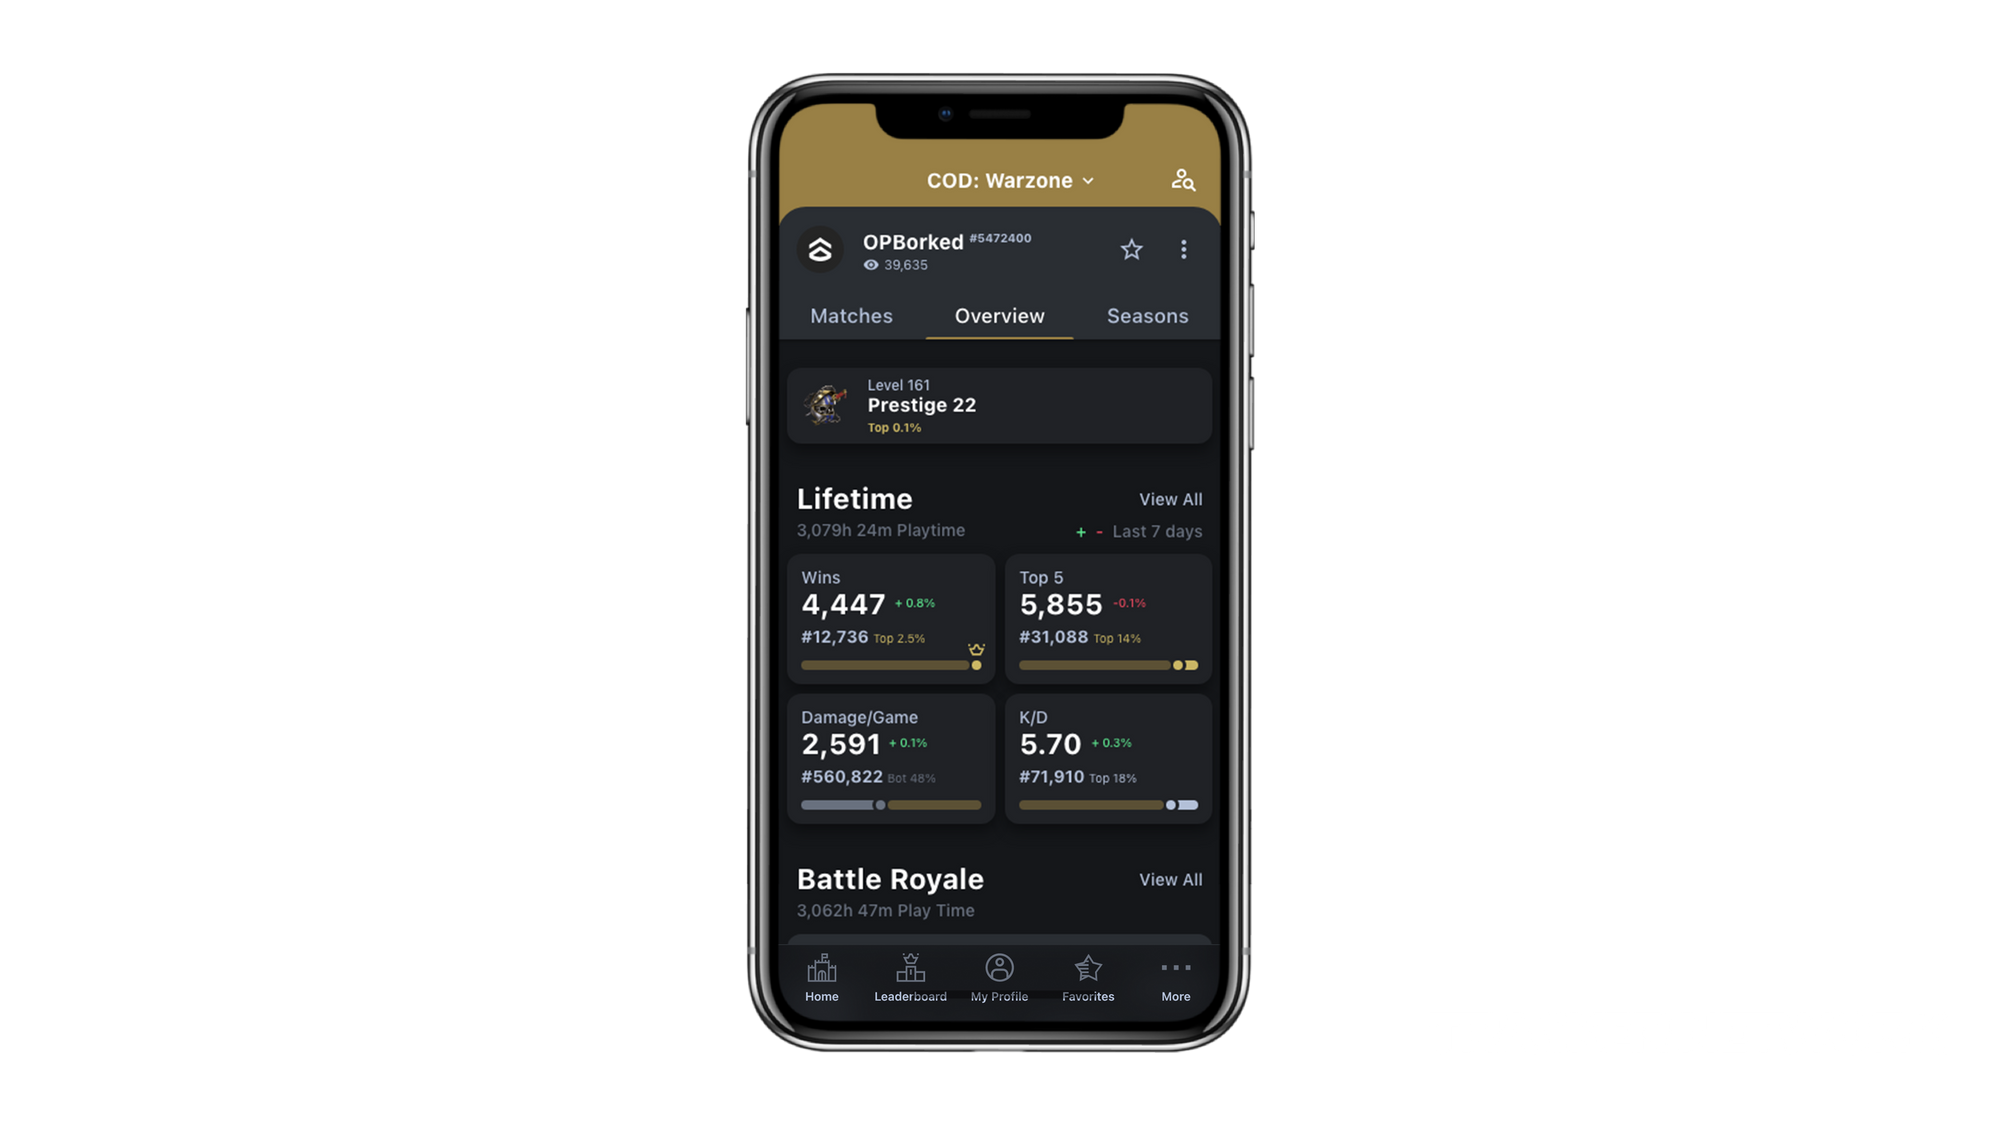The width and height of the screenshot is (2000, 1125).
Task: Tap the Prestige 22 level badge thumbnail
Action: point(826,405)
